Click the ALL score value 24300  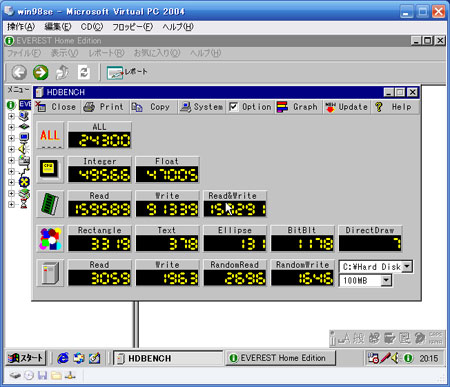pos(100,140)
